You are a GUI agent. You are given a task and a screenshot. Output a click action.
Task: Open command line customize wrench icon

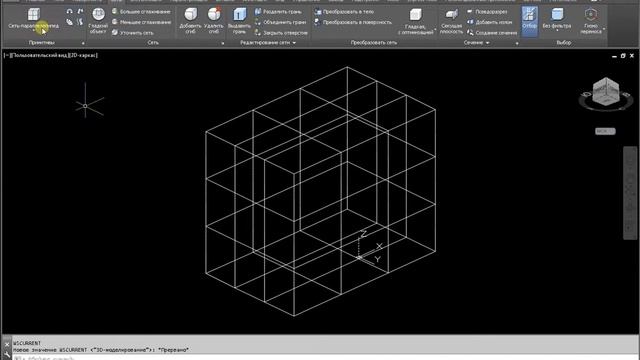tap(7, 355)
